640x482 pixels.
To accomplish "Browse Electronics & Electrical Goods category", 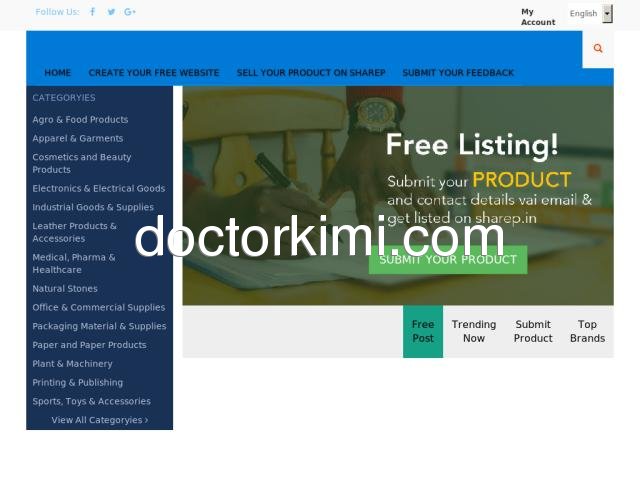I will point(98,189).
